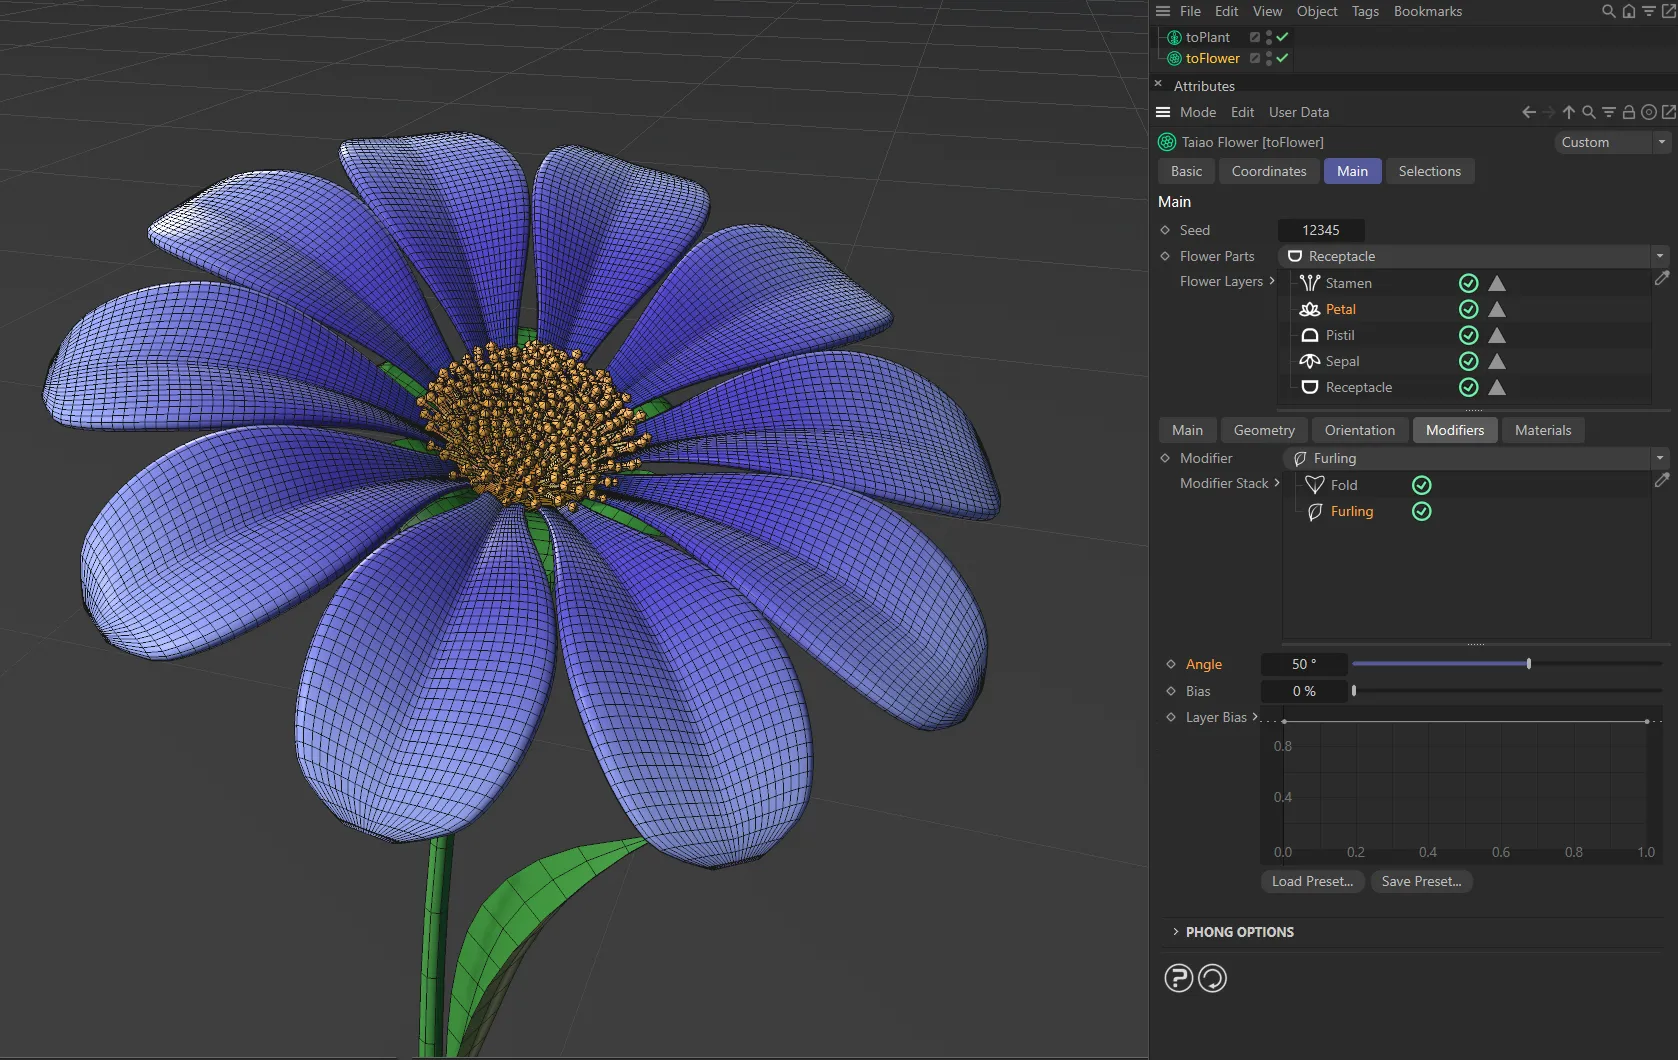Disable the Fold modifier's green checkmark
Viewport: 1678px width, 1060px height.
point(1421,484)
